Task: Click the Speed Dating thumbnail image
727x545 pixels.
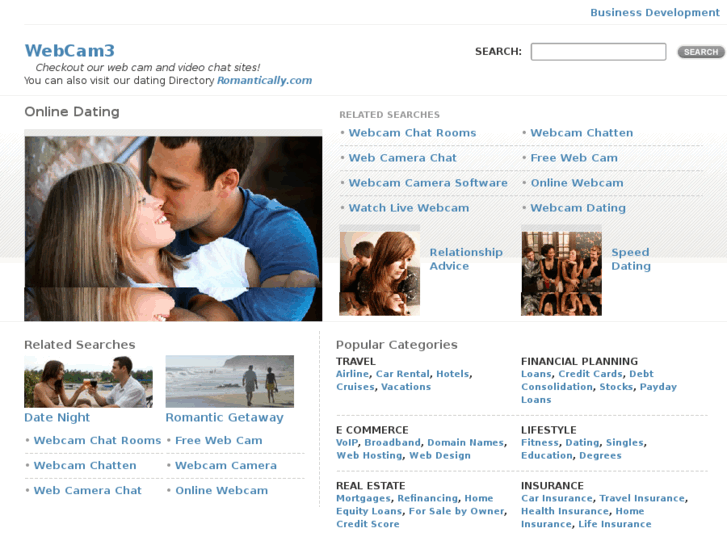Action: pyautogui.click(x=561, y=274)
